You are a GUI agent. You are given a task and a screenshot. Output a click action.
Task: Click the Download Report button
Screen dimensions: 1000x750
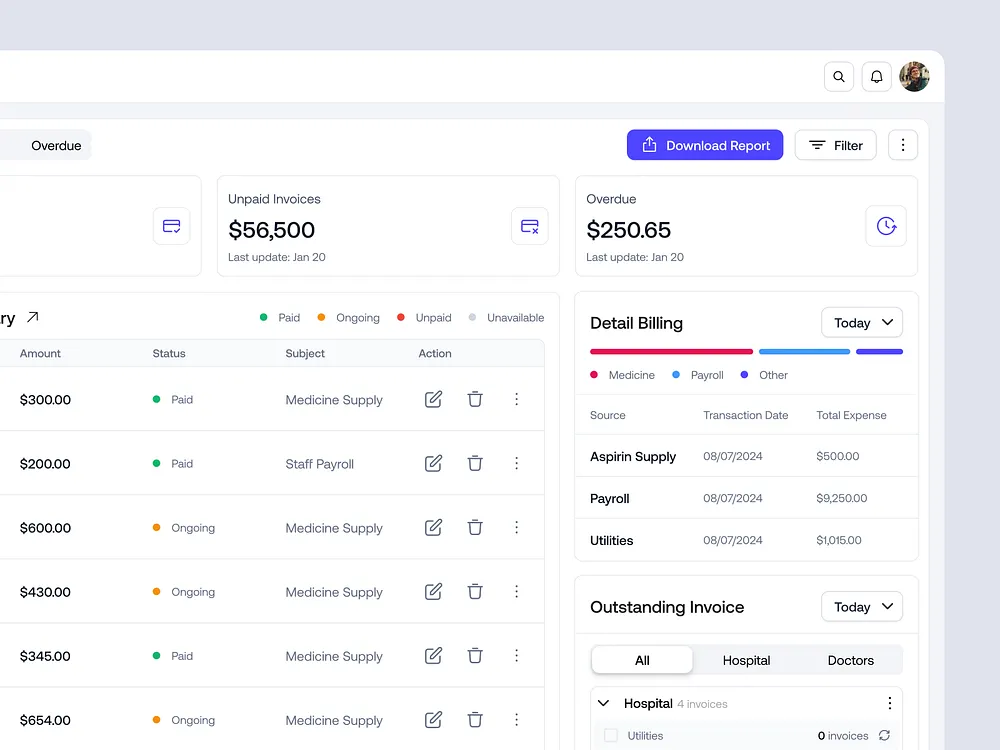pos(705,145)
